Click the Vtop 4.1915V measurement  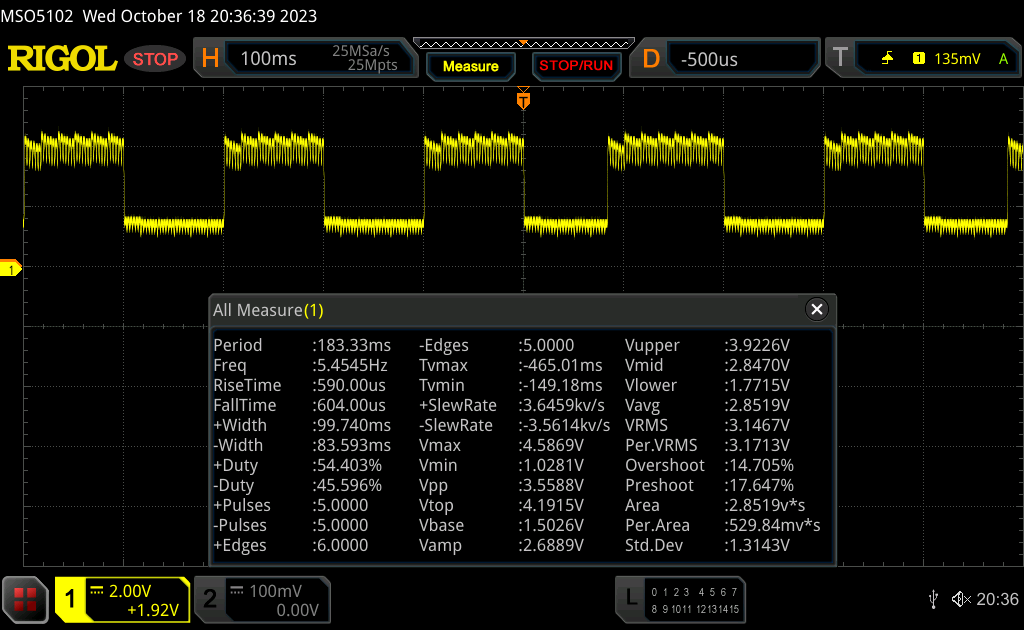tap(501, 505)
